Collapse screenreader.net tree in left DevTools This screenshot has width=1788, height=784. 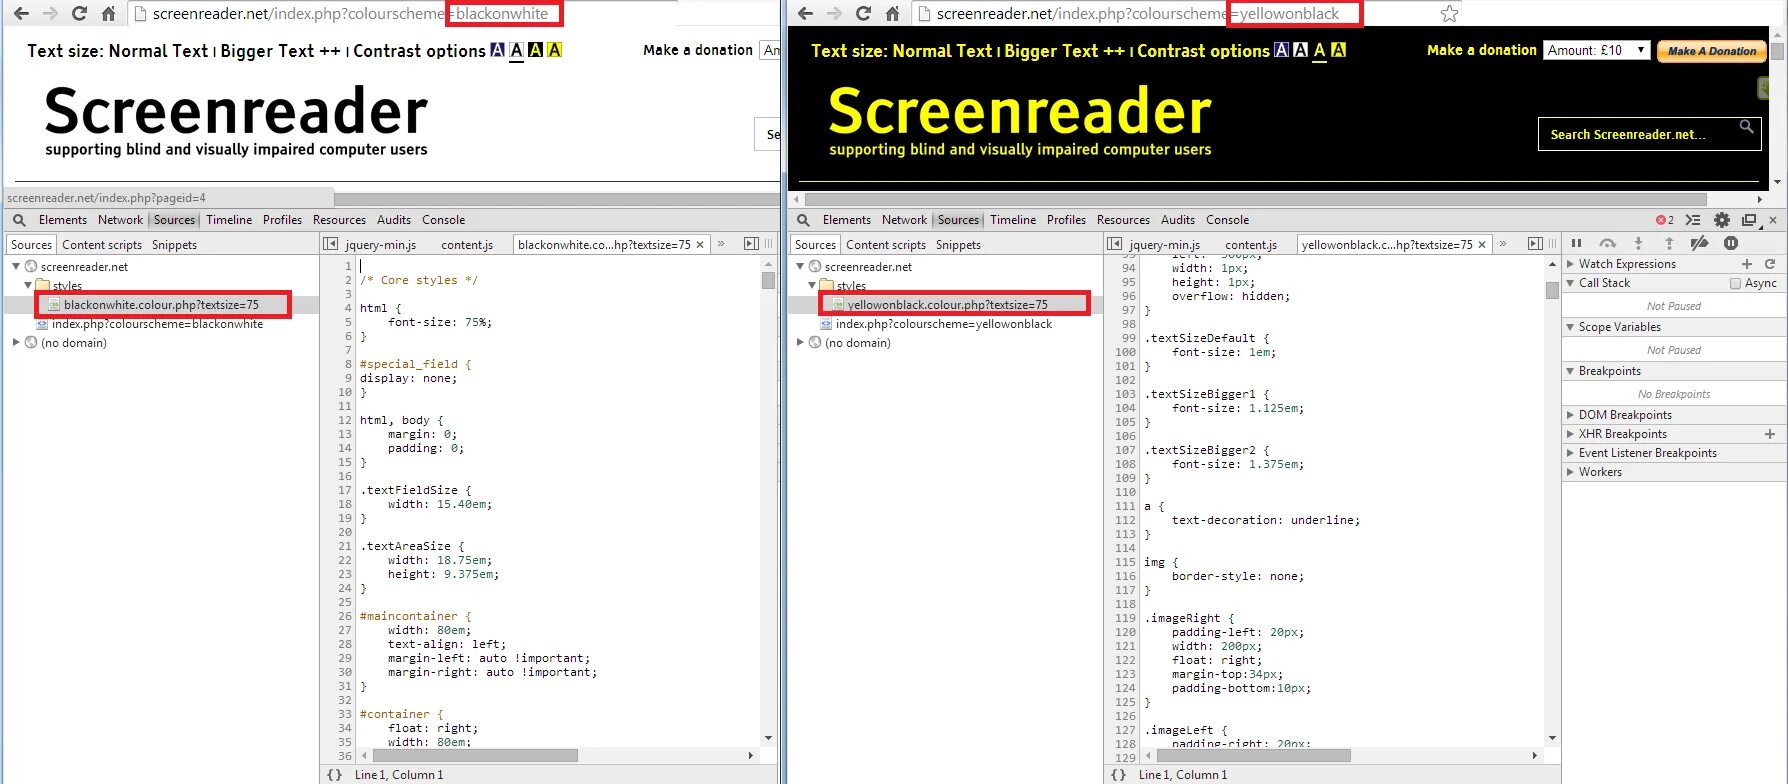point(16,267)
